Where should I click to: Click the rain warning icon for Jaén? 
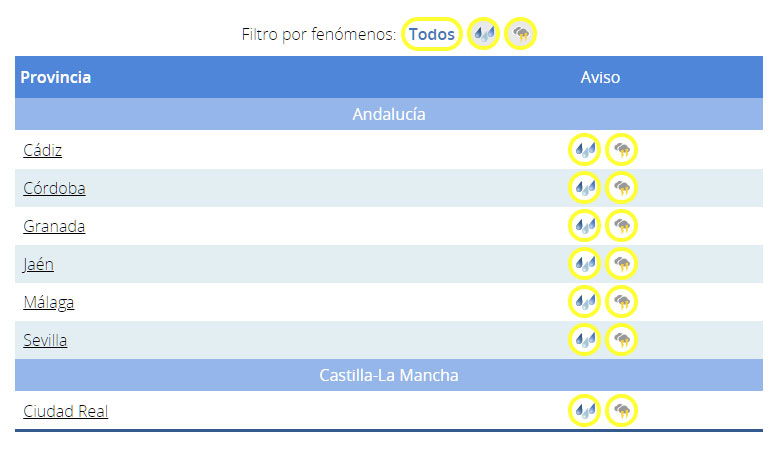tap(585, 264)
